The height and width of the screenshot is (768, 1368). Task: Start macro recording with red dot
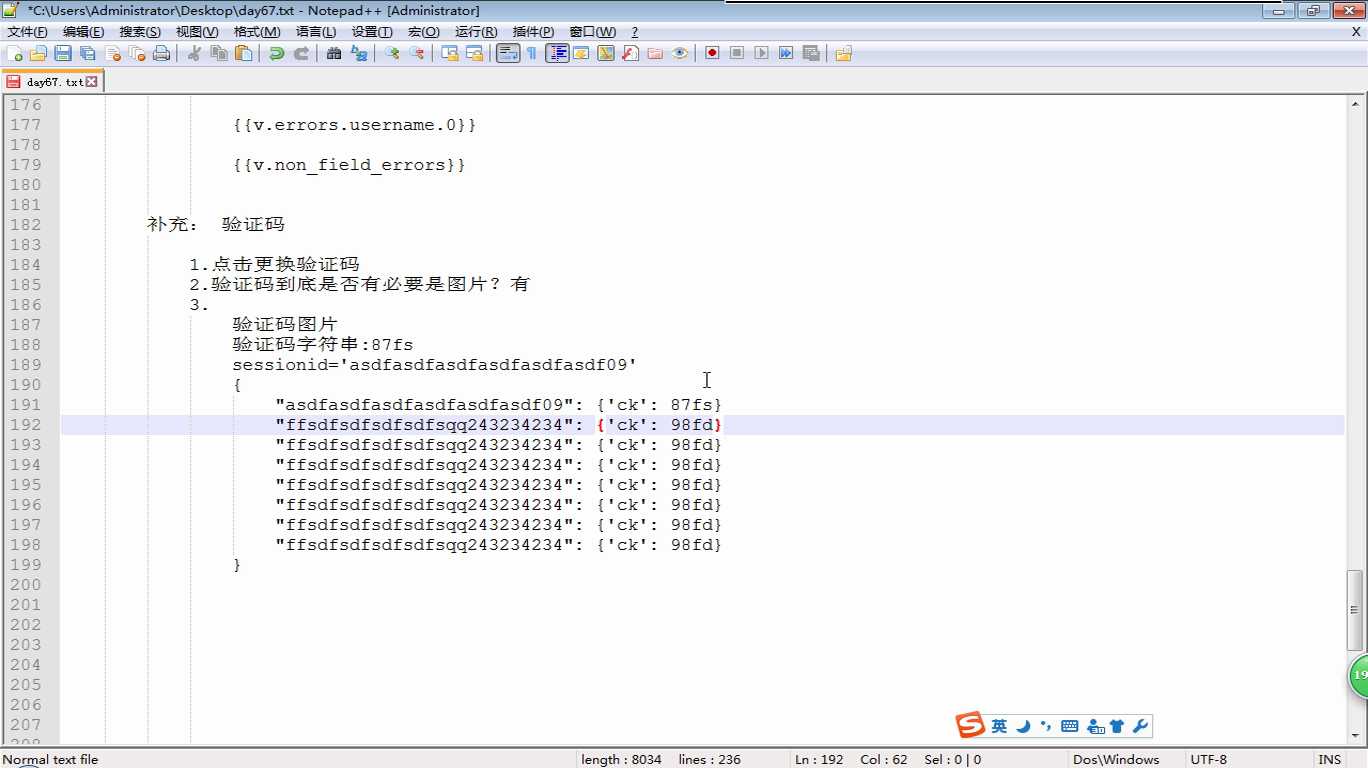pyautogui.click(x=712, y=54)
